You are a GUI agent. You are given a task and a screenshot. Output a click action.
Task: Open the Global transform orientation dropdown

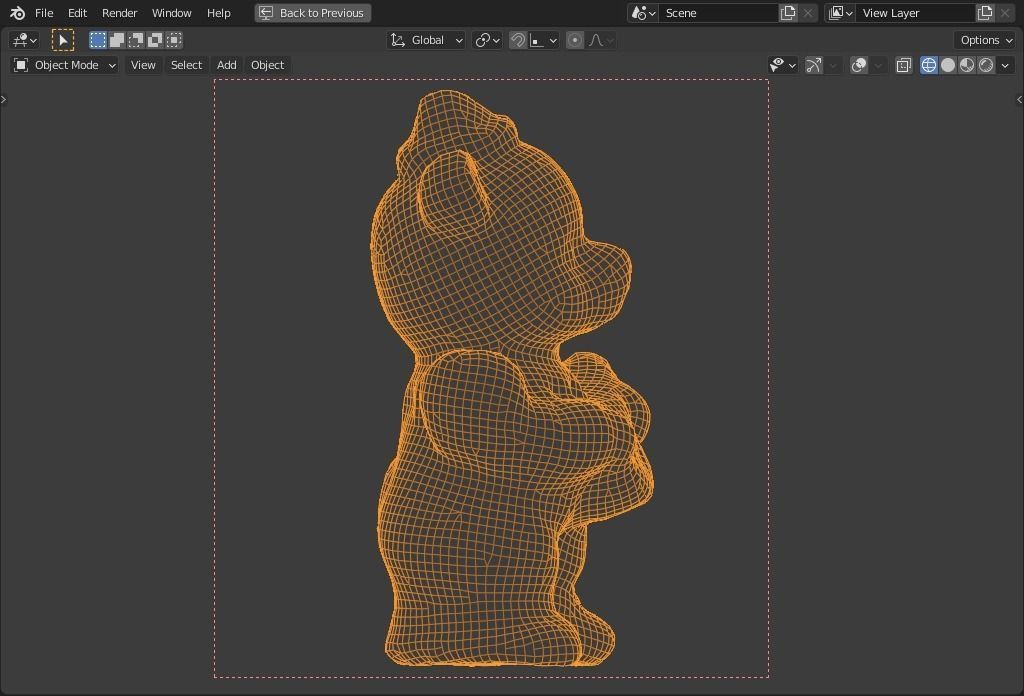point(426,40)
